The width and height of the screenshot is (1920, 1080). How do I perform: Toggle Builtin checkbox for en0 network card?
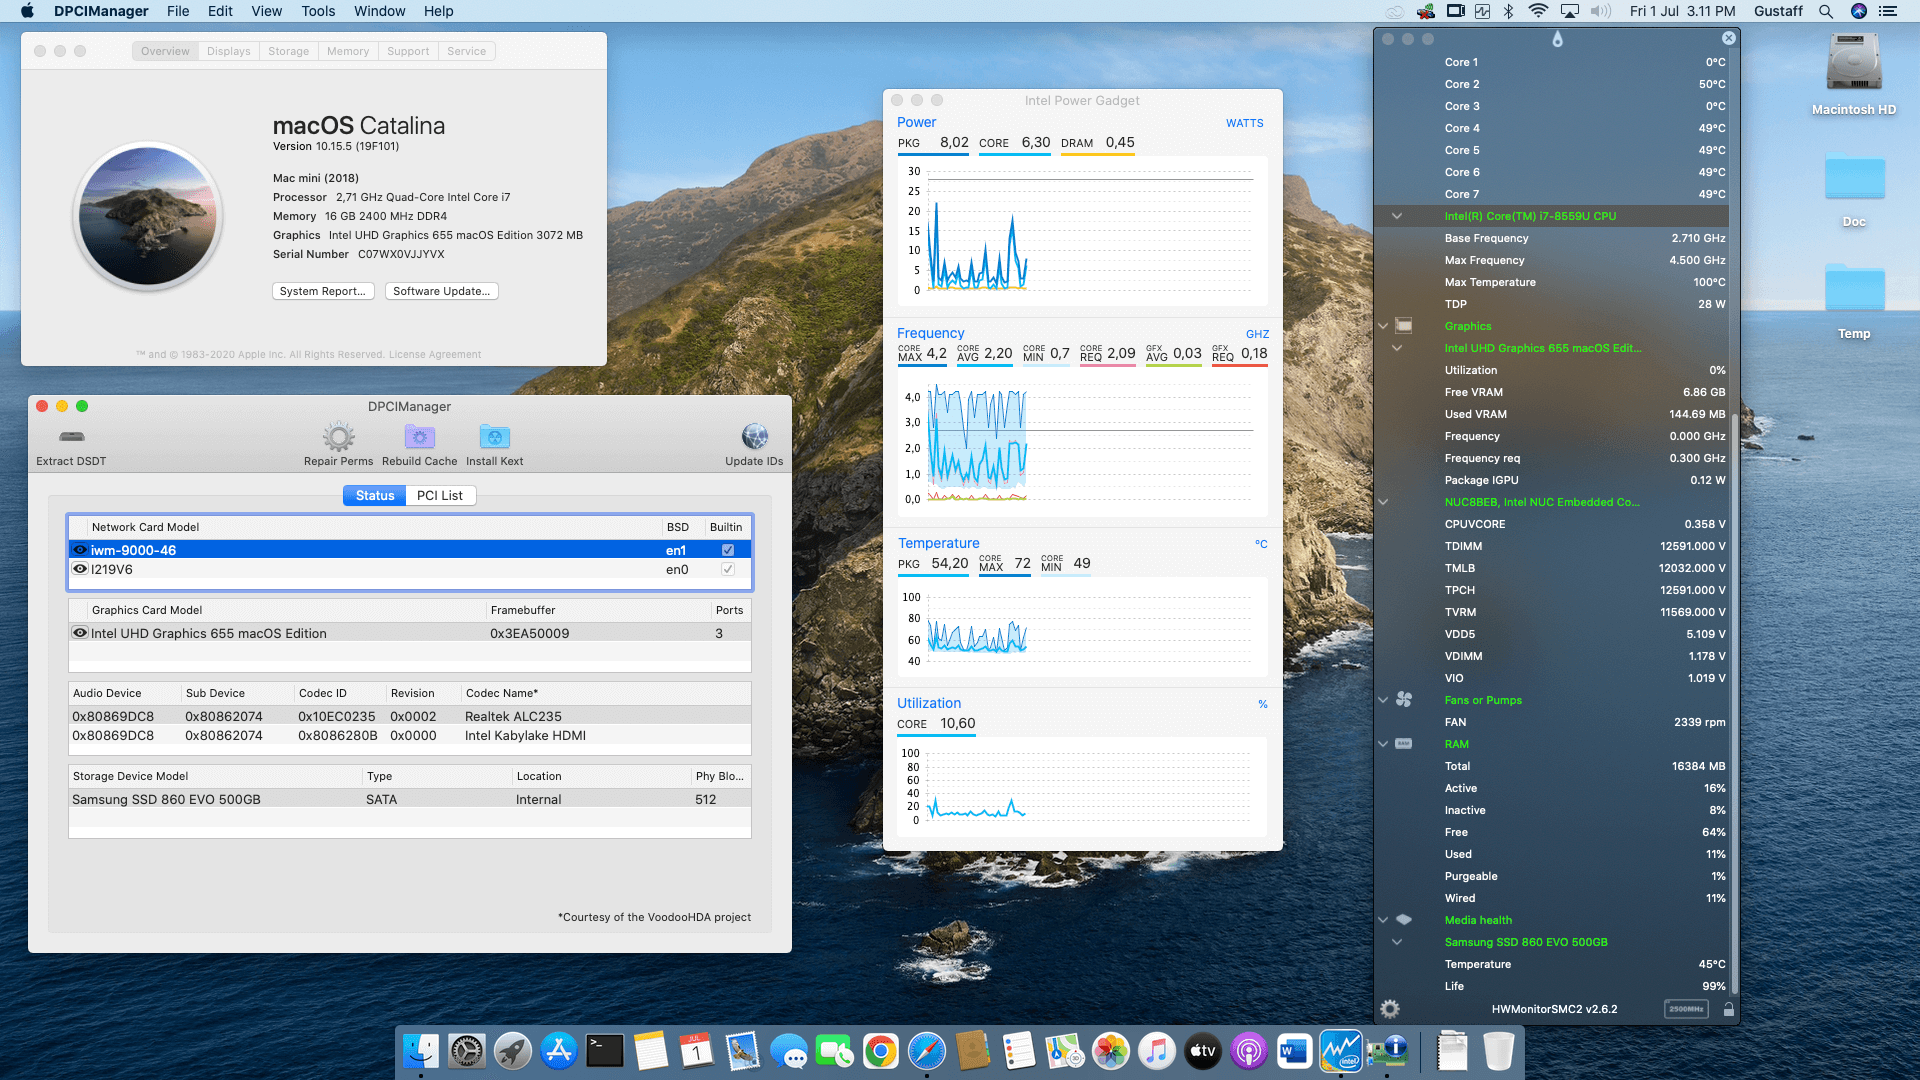pyautogui.click(x=728, y=569)
